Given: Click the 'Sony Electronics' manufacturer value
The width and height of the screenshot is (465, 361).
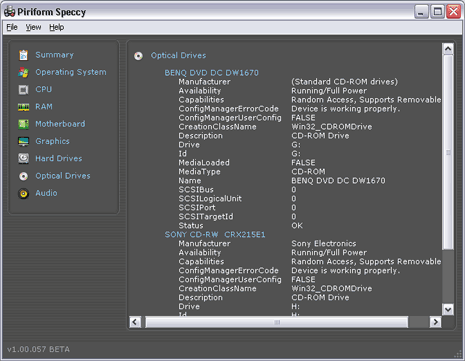Looking at the screenshot, I should coord(324,244).
